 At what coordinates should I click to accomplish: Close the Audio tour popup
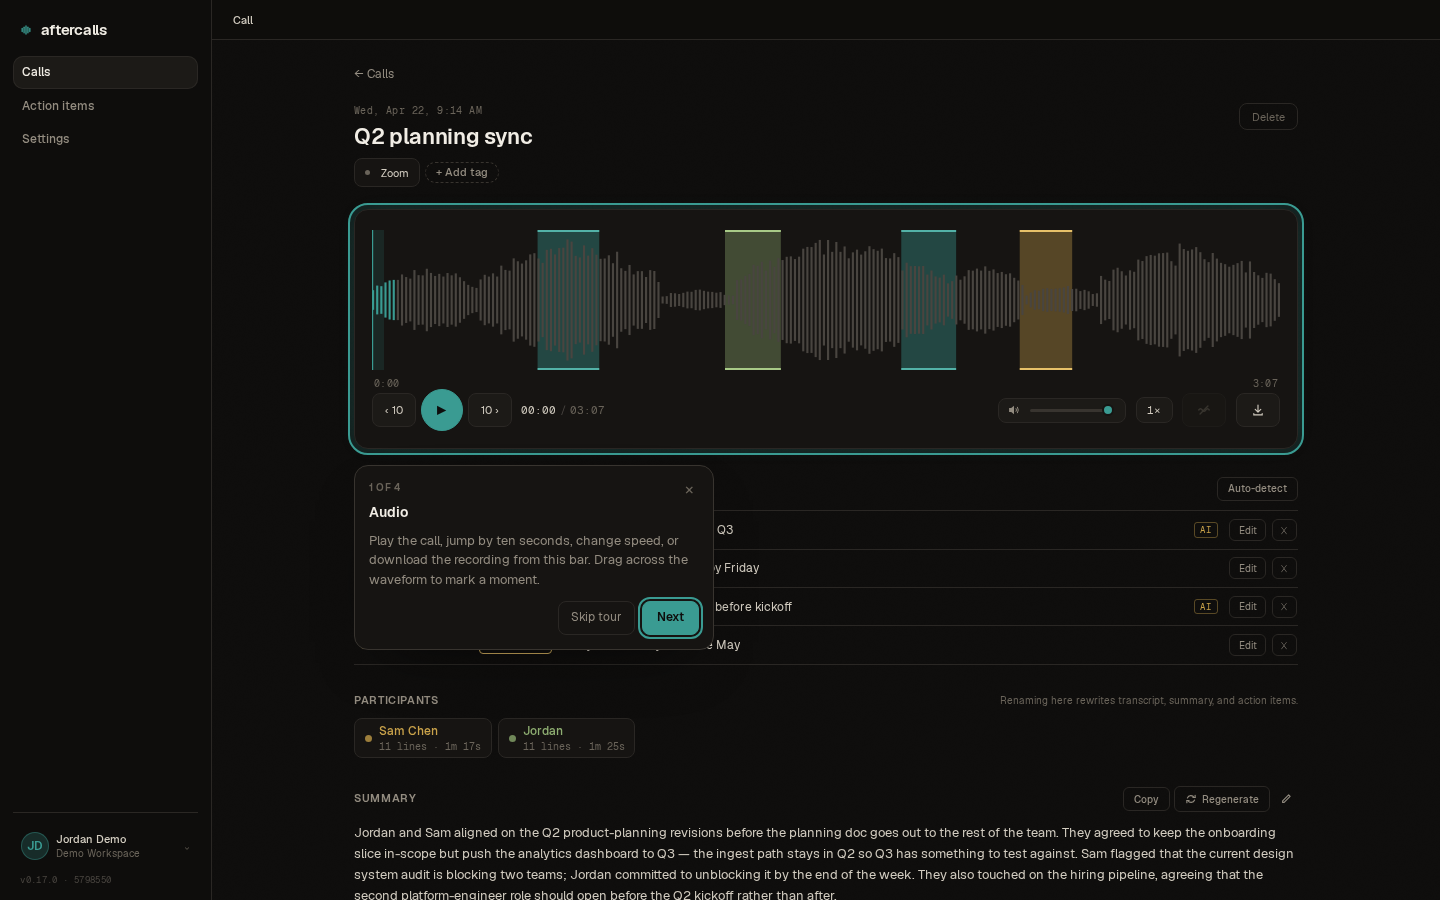click(689, 490)
